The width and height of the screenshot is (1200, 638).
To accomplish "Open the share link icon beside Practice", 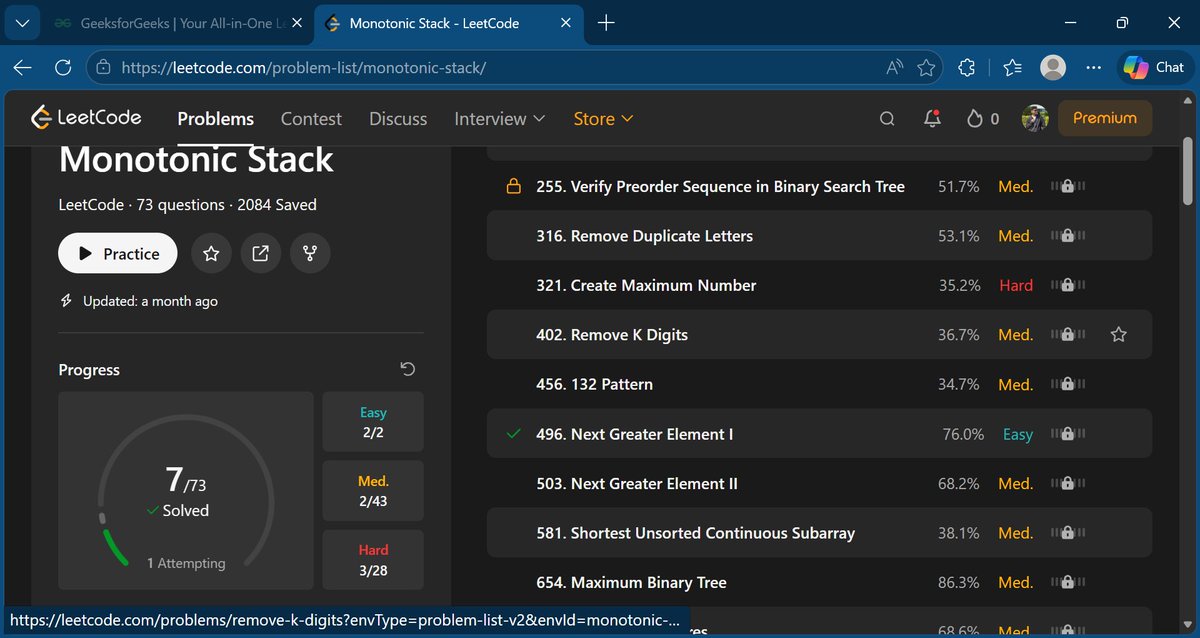I will point(260,254).
